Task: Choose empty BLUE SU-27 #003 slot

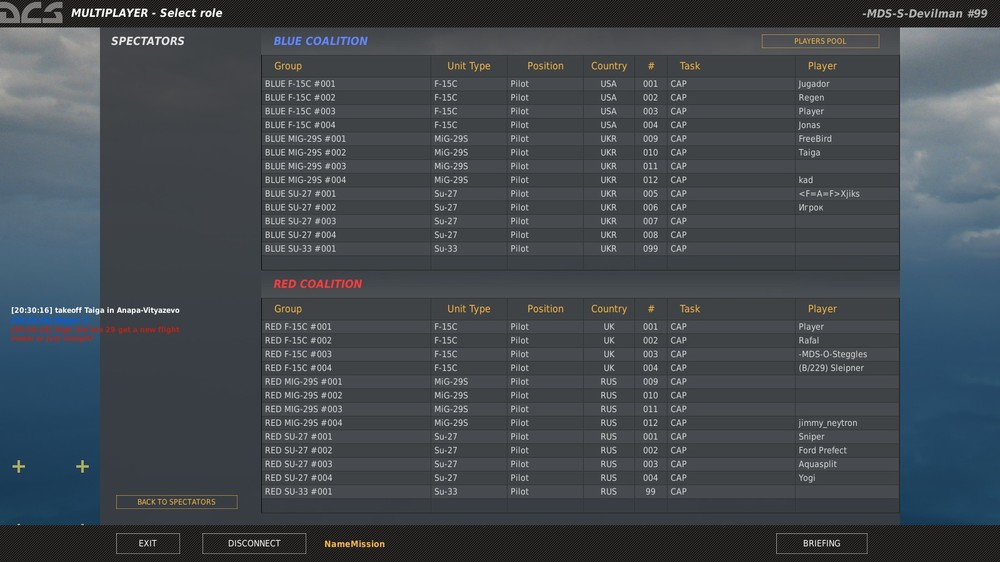Action: pos(580,221)
